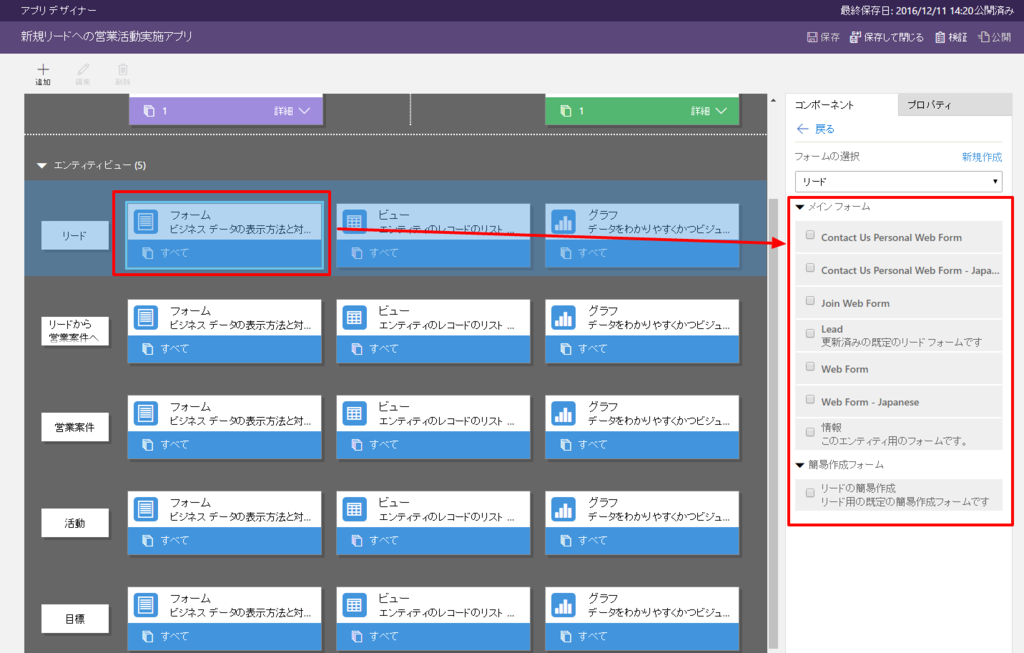The image size is (1024, 653).
Task: Click app name 新規リードへの営業活動実施アプリ
Action: (x=106, y=37)
